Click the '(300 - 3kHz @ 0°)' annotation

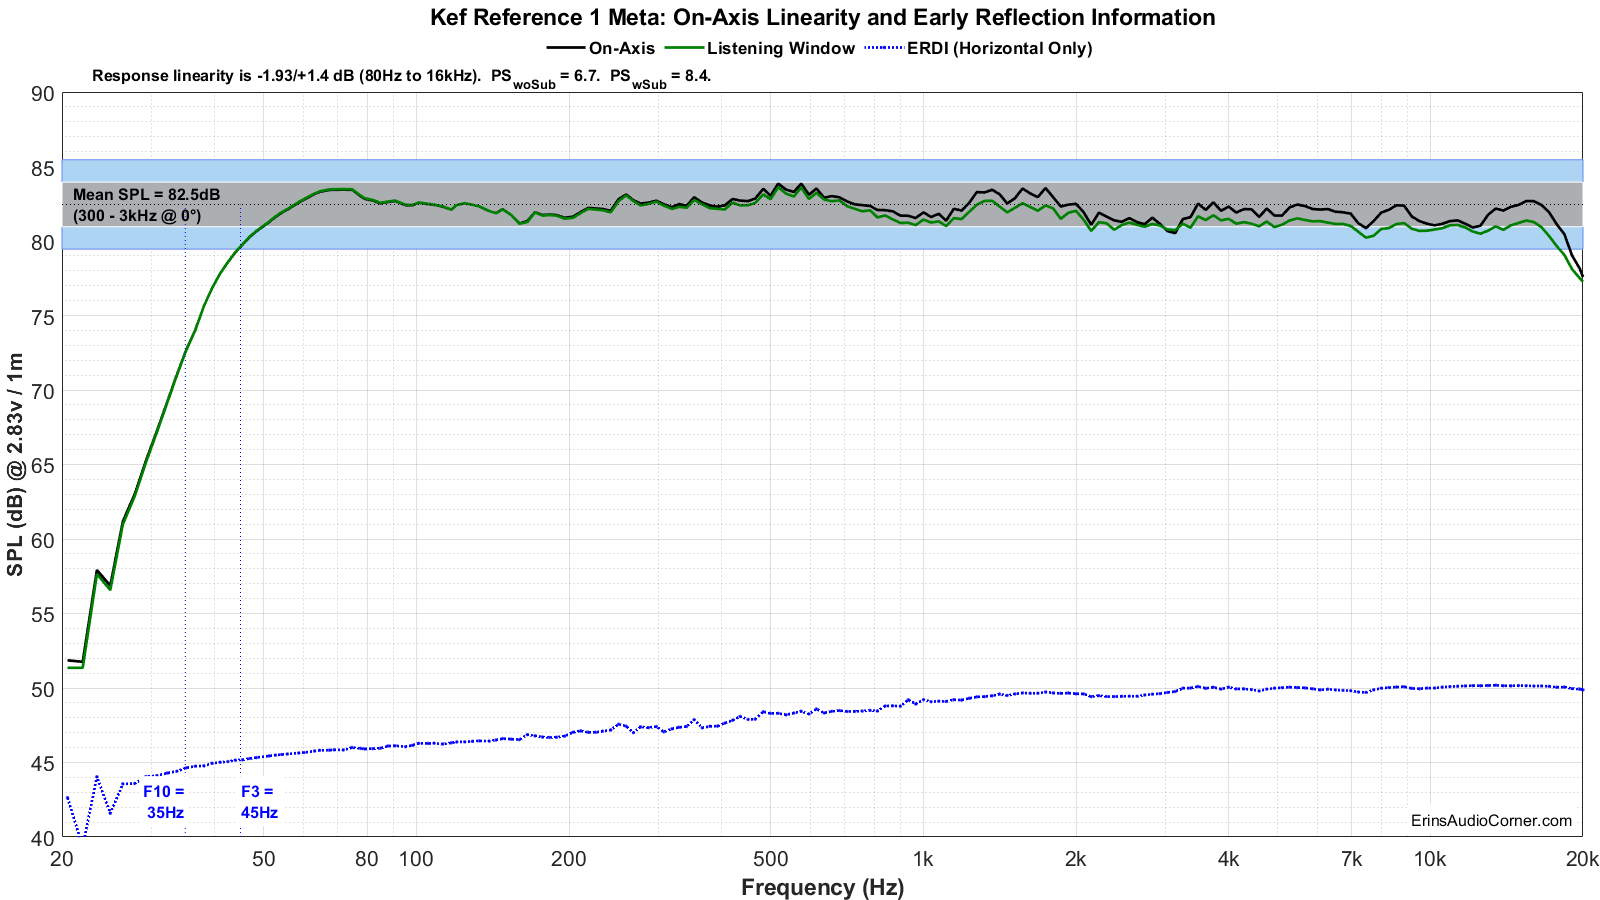click(137, 215)
